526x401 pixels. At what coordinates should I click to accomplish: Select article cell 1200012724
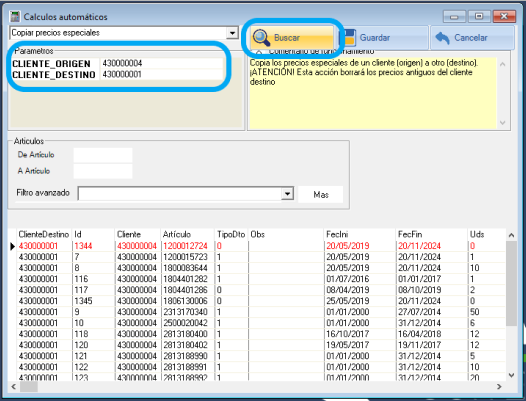187,246
